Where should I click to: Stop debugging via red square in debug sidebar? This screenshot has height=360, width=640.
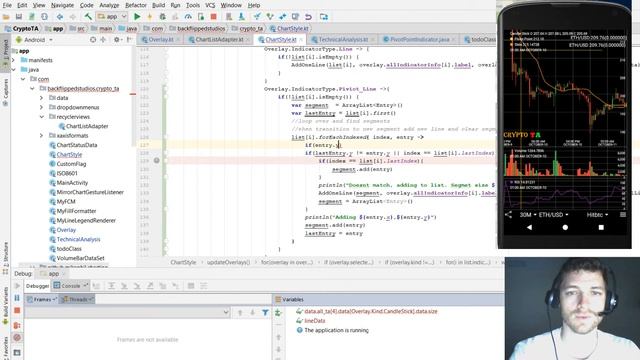point(17,311)
